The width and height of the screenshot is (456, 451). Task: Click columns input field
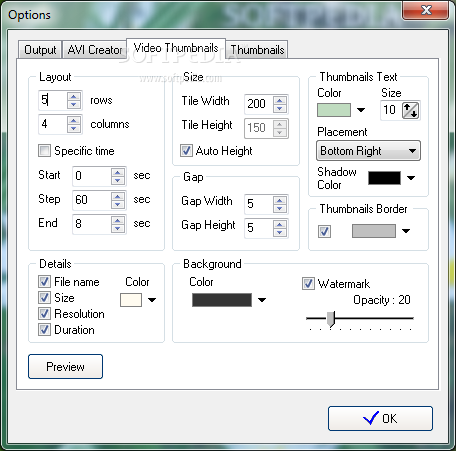coord(53,124)
